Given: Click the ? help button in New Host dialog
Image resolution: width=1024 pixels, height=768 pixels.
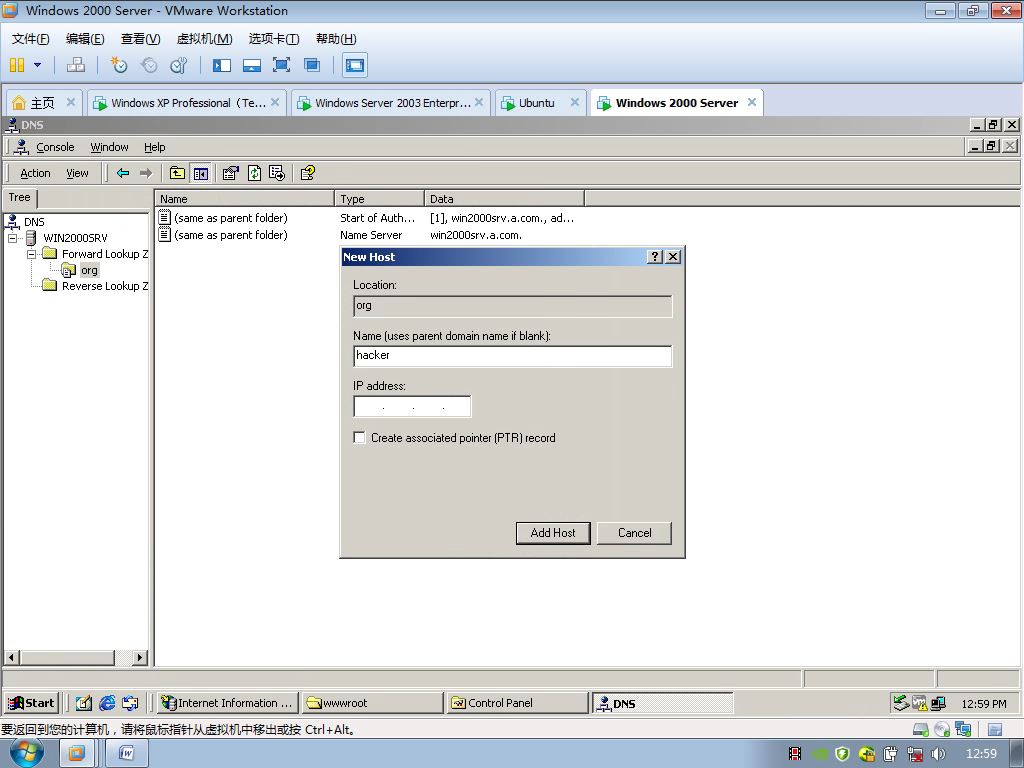Looking at the screenshot, I should [x=655, y=257].
